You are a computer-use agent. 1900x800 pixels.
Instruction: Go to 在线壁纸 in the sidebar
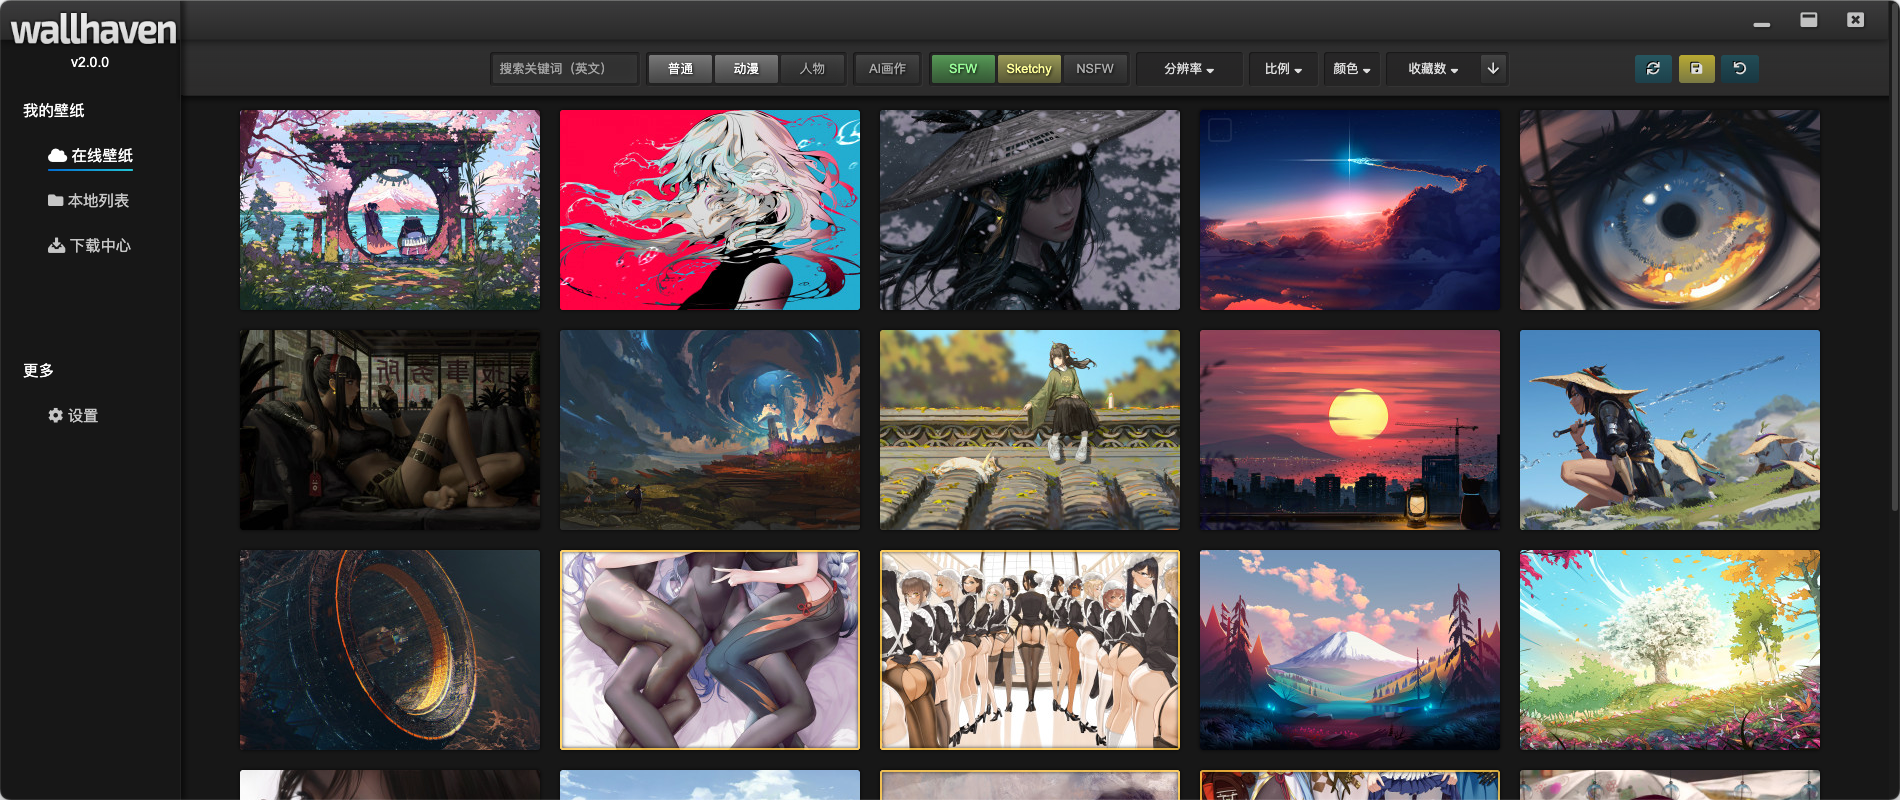(90, 156)
